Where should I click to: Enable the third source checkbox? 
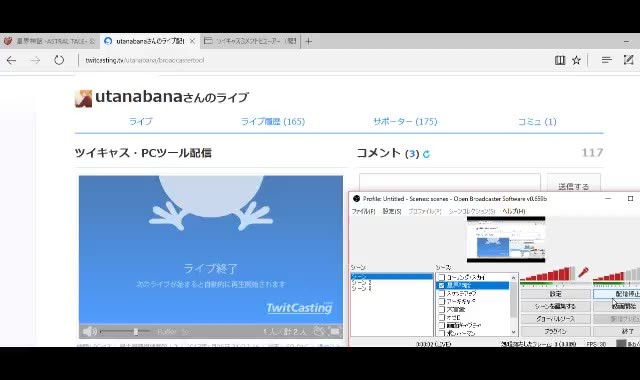(441, 293)
